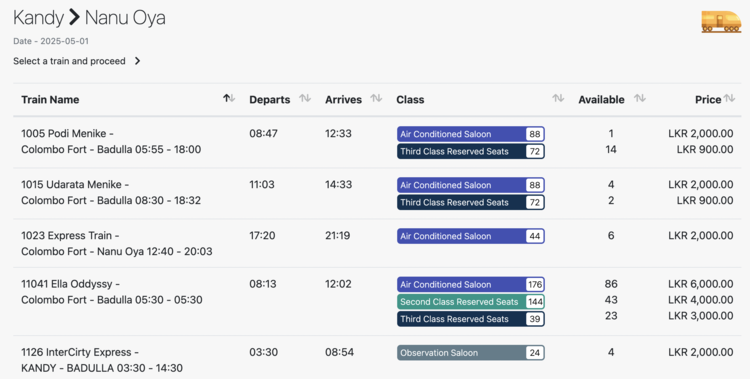Click Colombo Fort - Badulla 05:30 - 05:30 route
Image resolution: width=750 pixels, height=379 pixels.
[112, 300]
